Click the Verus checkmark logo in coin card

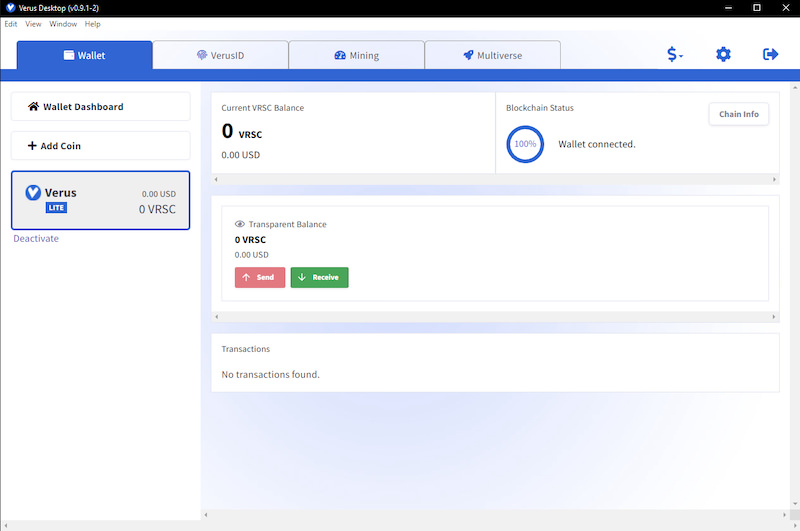[x=33, y=192]
